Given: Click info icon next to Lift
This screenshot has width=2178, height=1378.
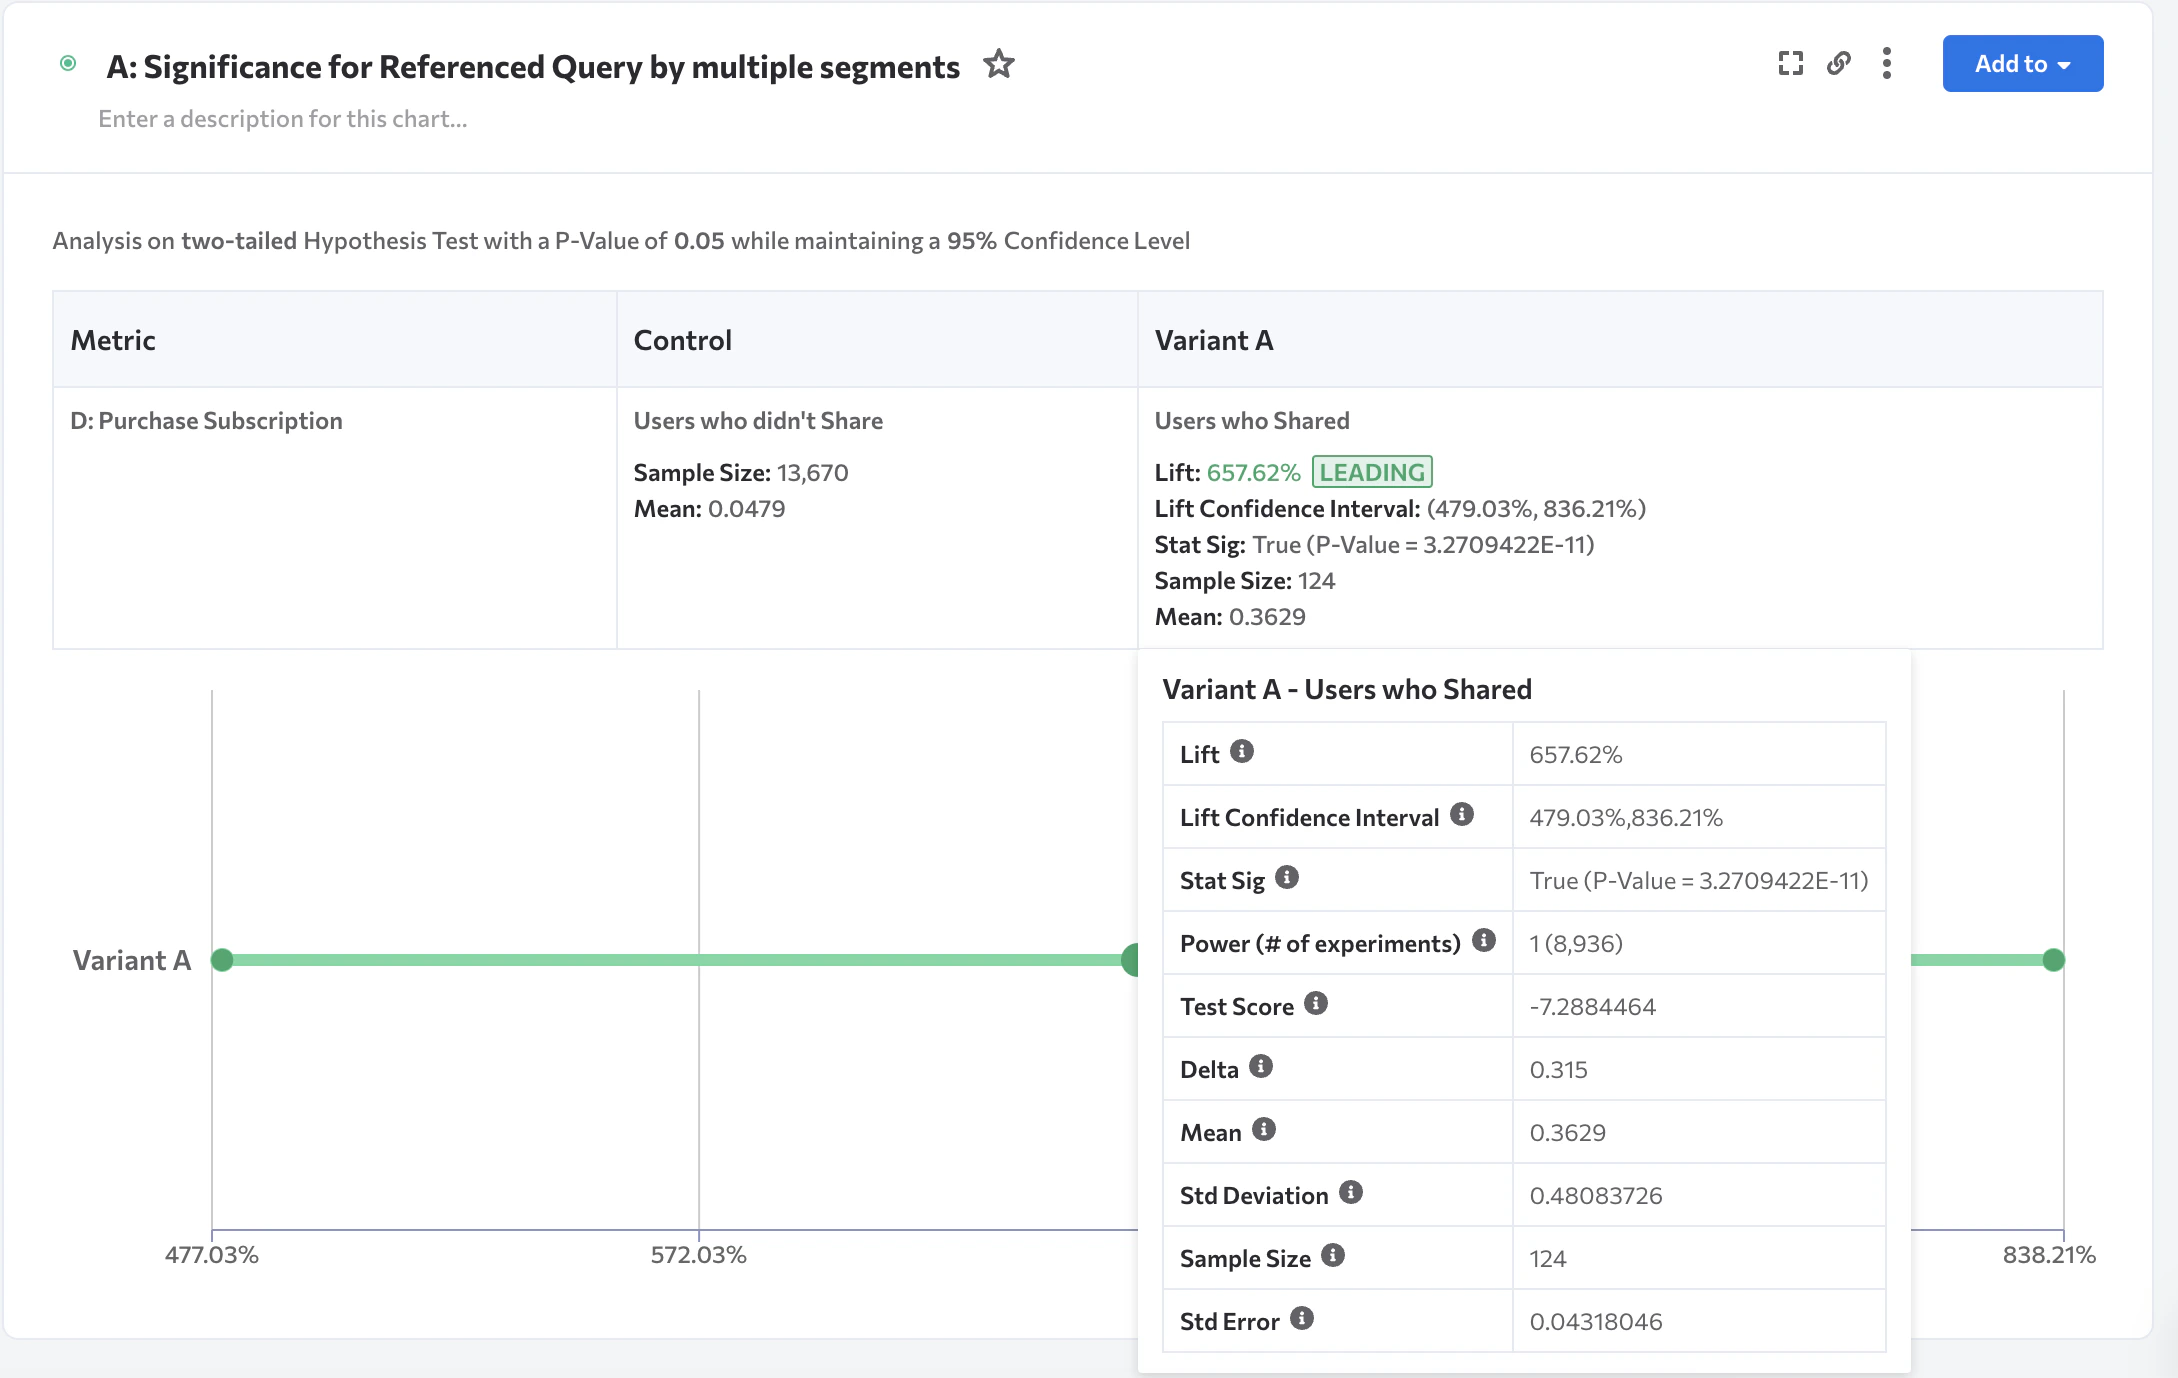Looking at the screenshot, I should tap(1241, 751).
